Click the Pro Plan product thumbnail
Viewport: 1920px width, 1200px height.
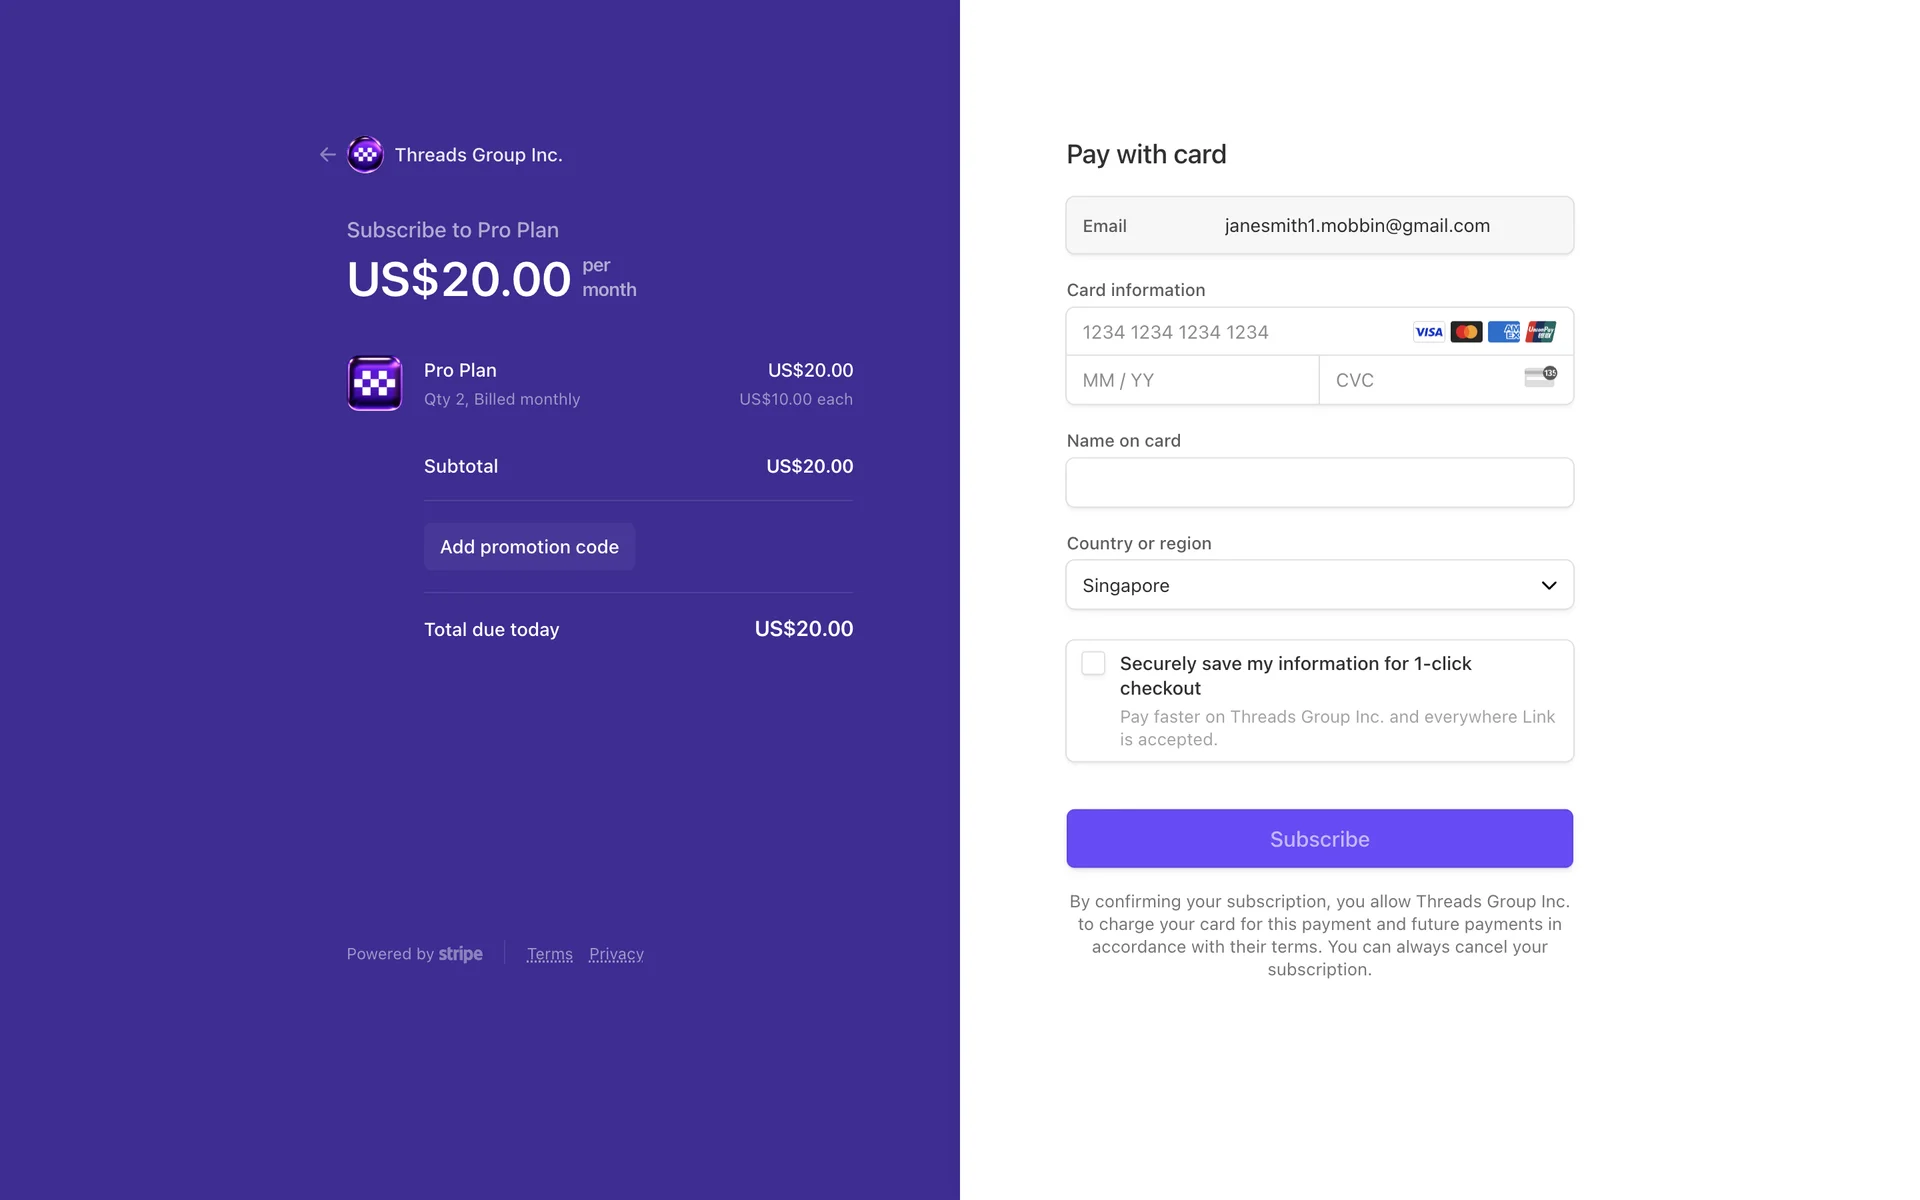(x=375, y=383)
